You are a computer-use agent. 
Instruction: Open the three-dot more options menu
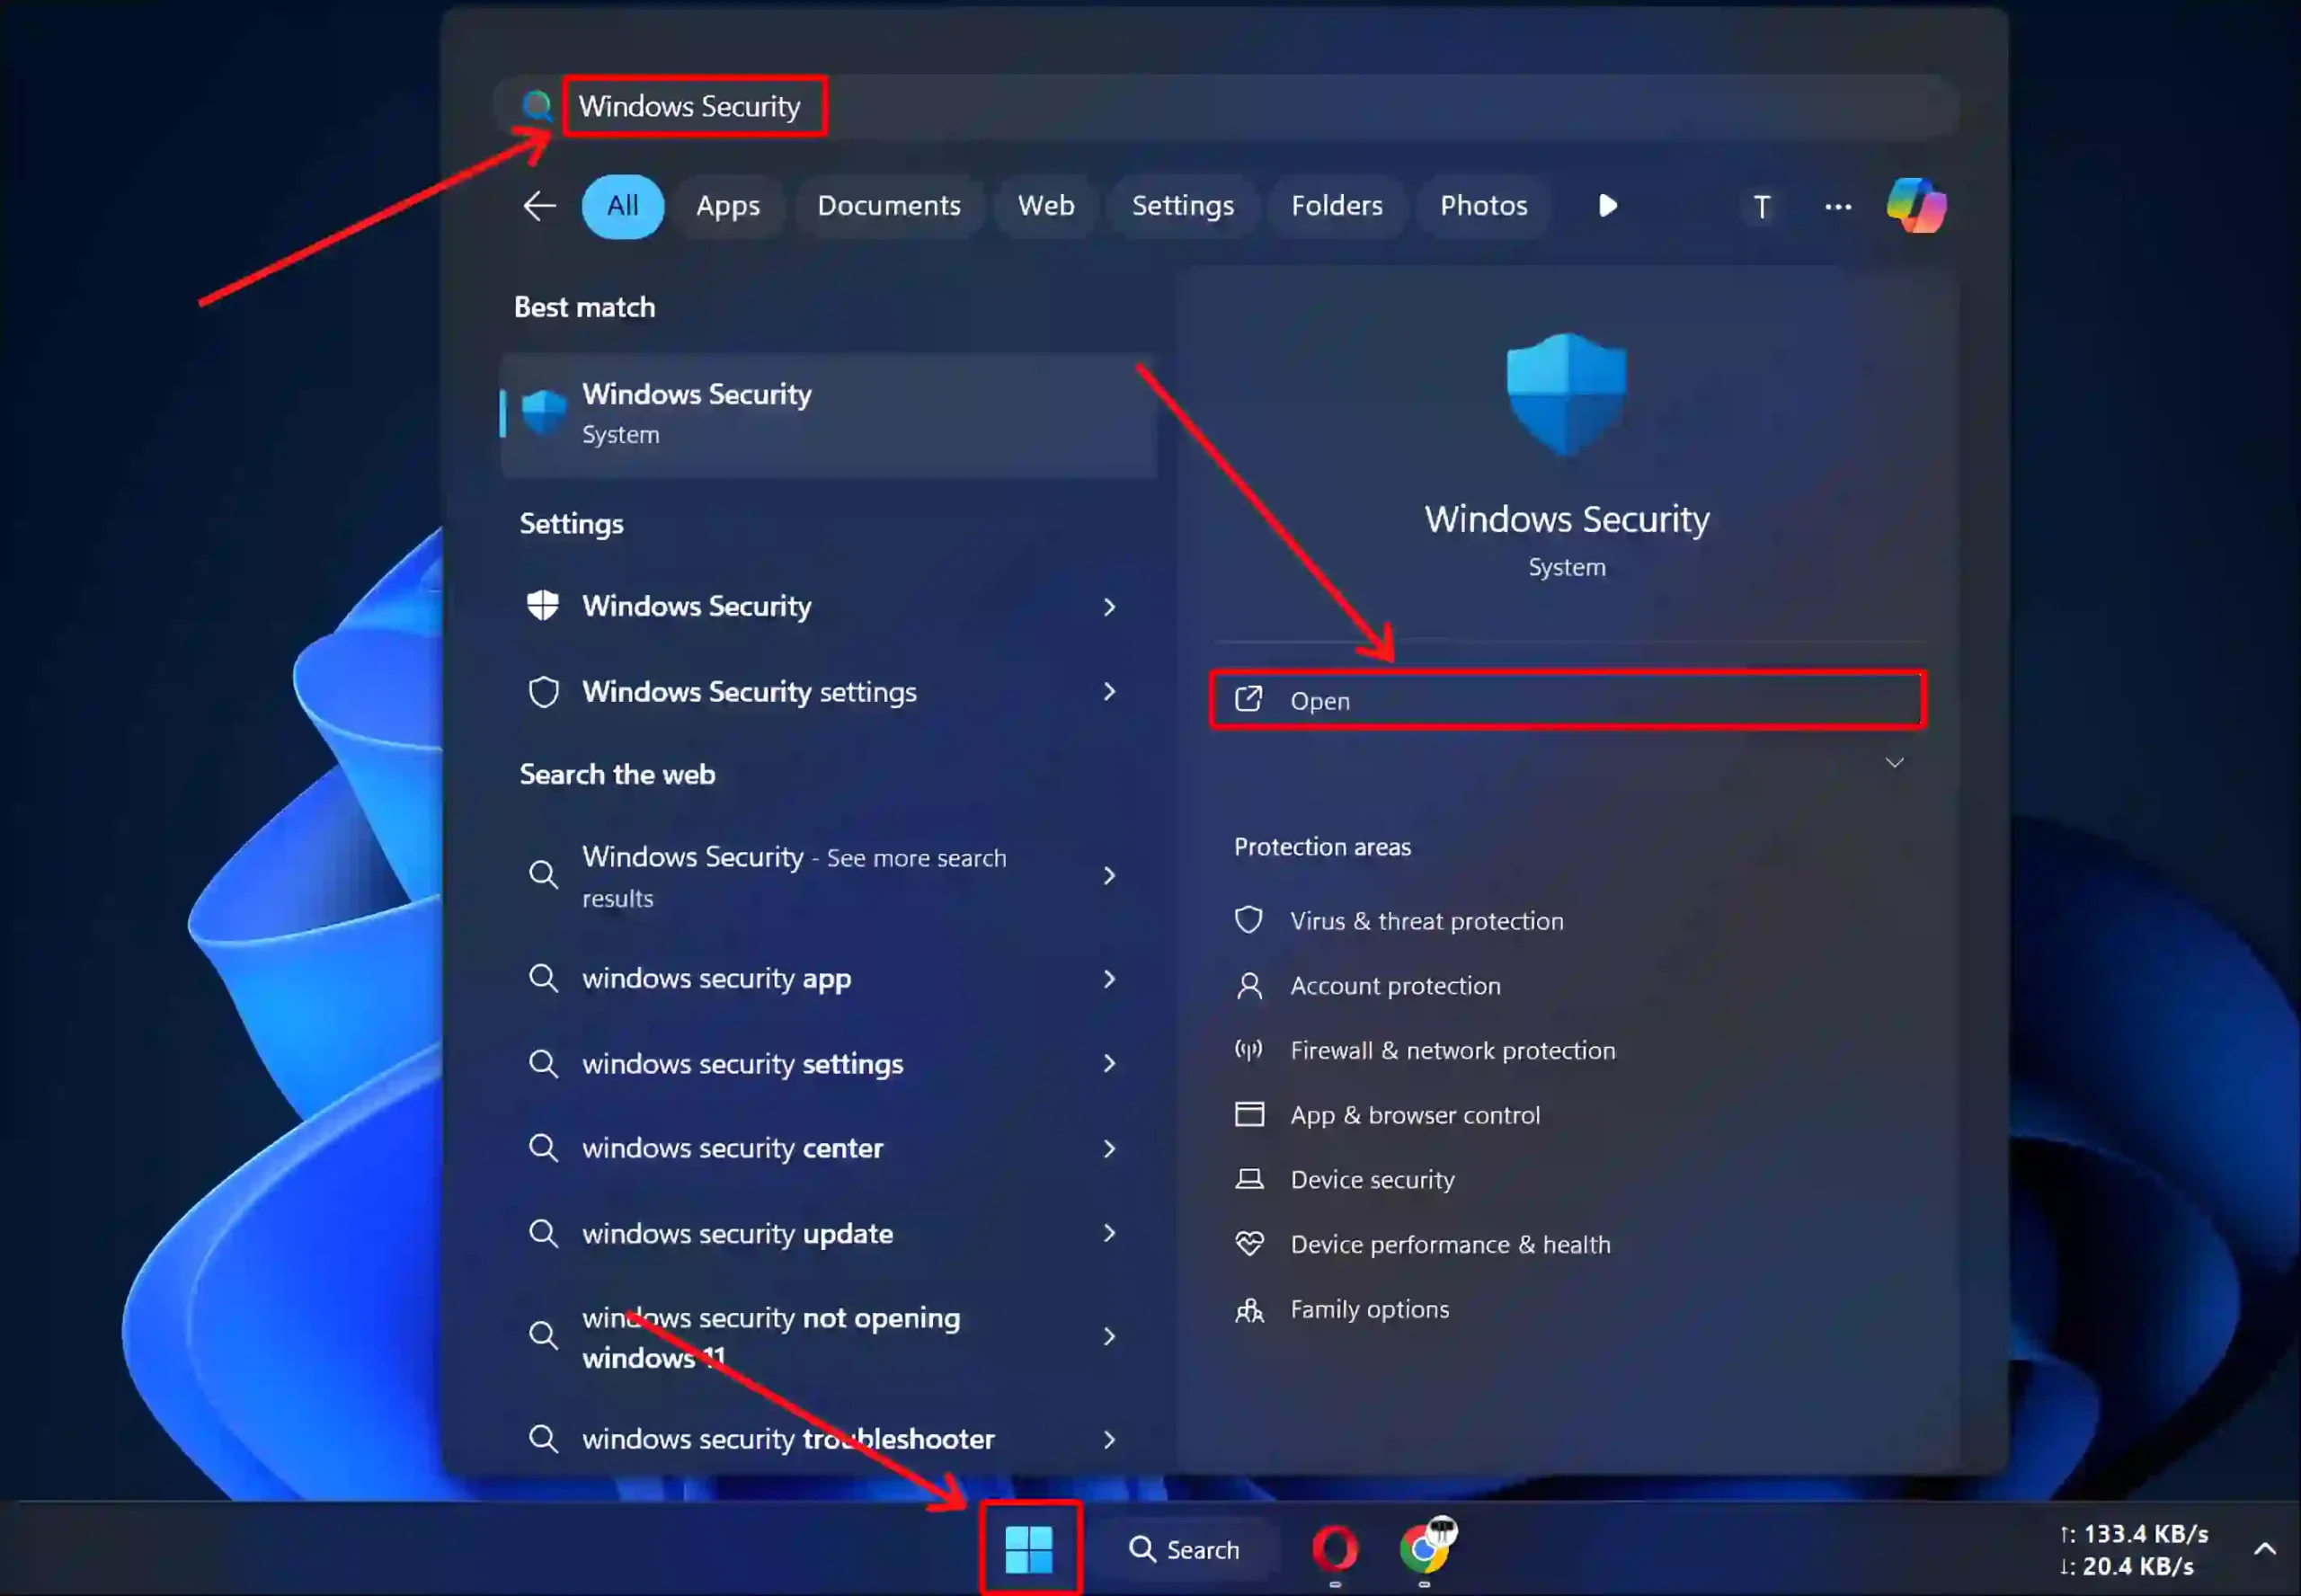click(x=1837, y=207)
